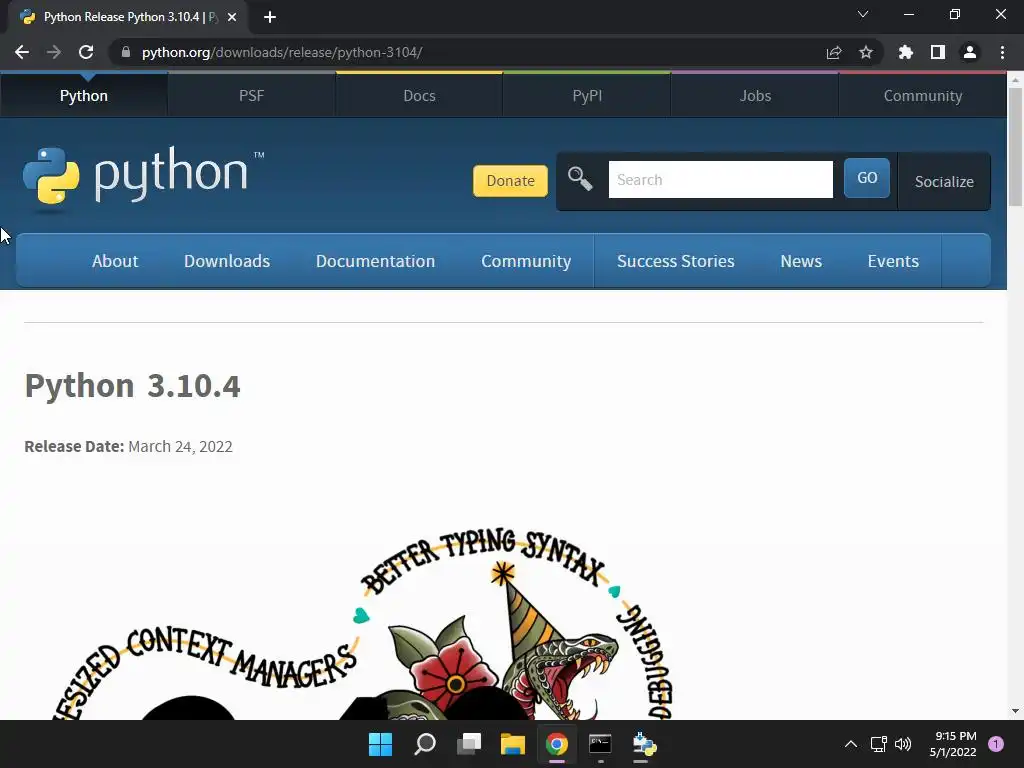Open Windows Search on the taskbar
Screen dimensions: 1024x768
click(x=425, y=744)
